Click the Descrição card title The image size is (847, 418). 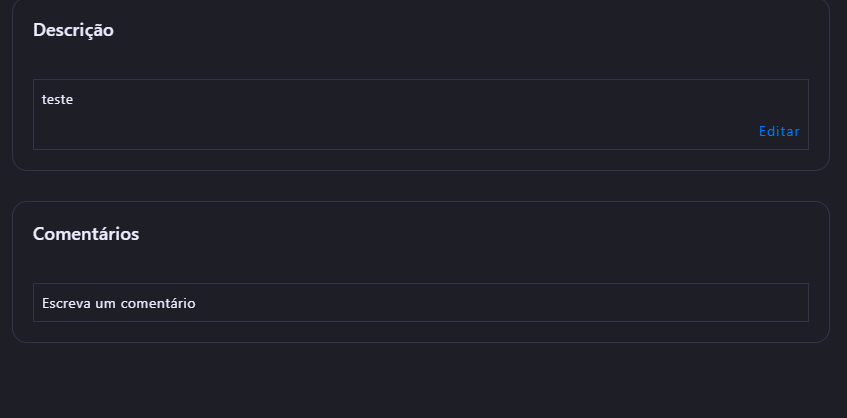pos(73,30)
